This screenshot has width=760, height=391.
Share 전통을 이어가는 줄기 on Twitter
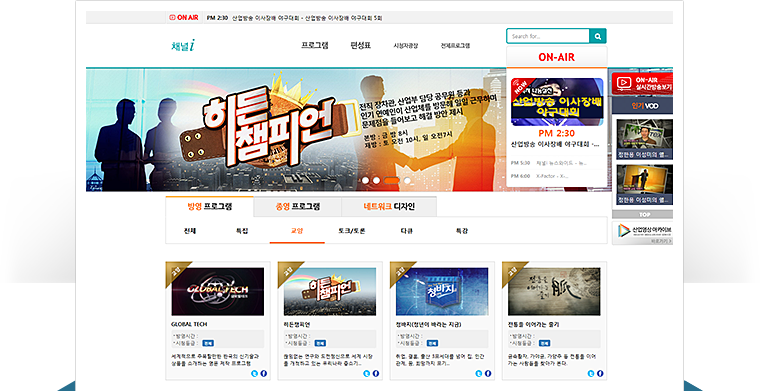tap(591, 373)
